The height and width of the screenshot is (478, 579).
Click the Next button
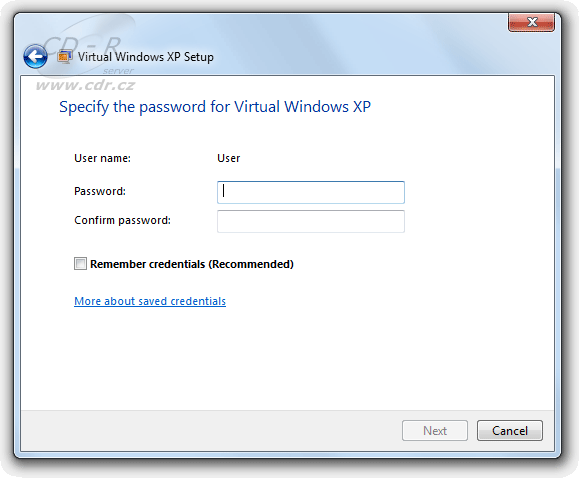pyautogui.click(x=435, y=430)
